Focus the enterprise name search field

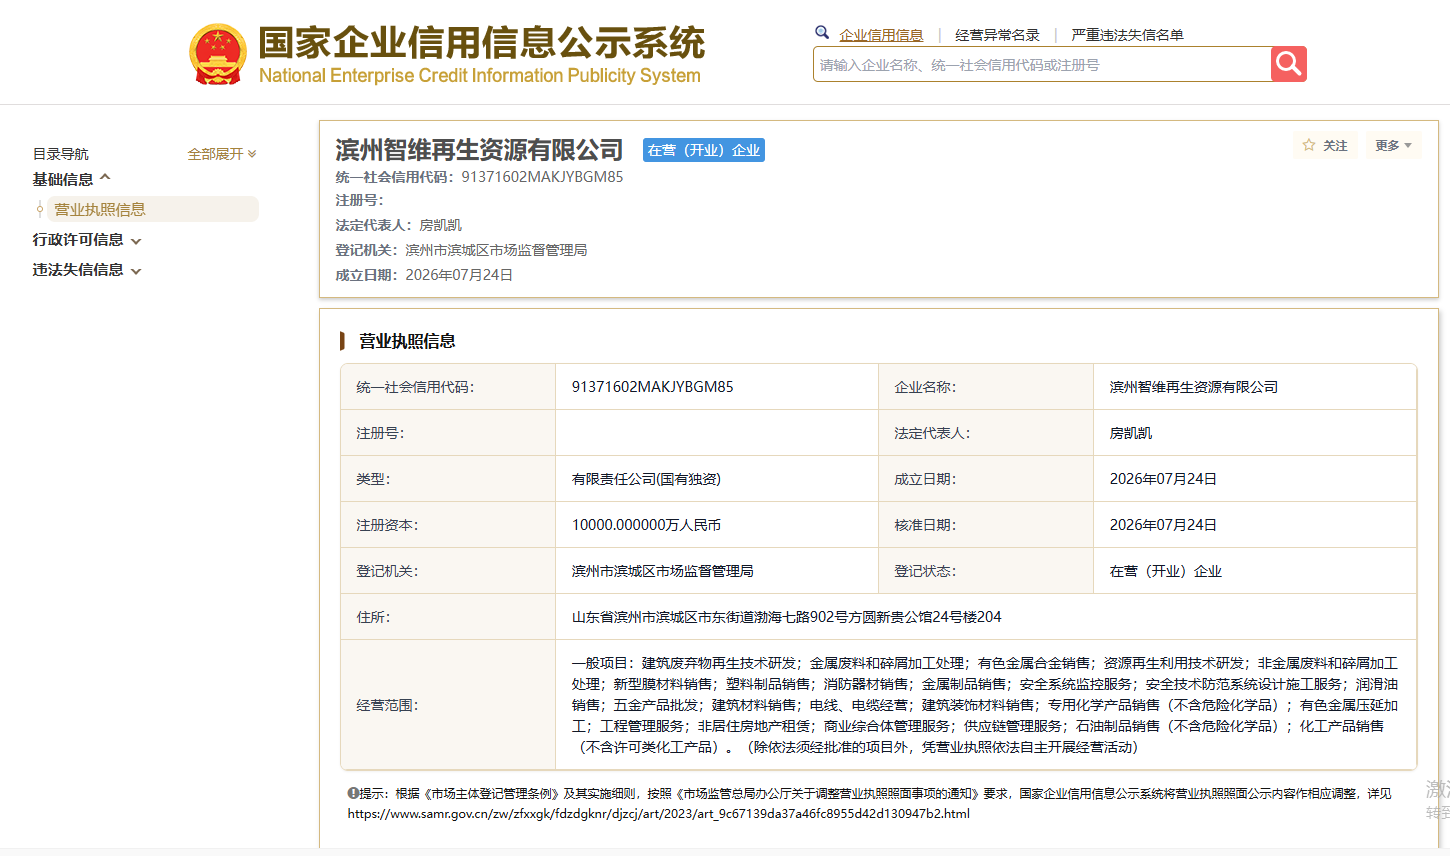1042,64
